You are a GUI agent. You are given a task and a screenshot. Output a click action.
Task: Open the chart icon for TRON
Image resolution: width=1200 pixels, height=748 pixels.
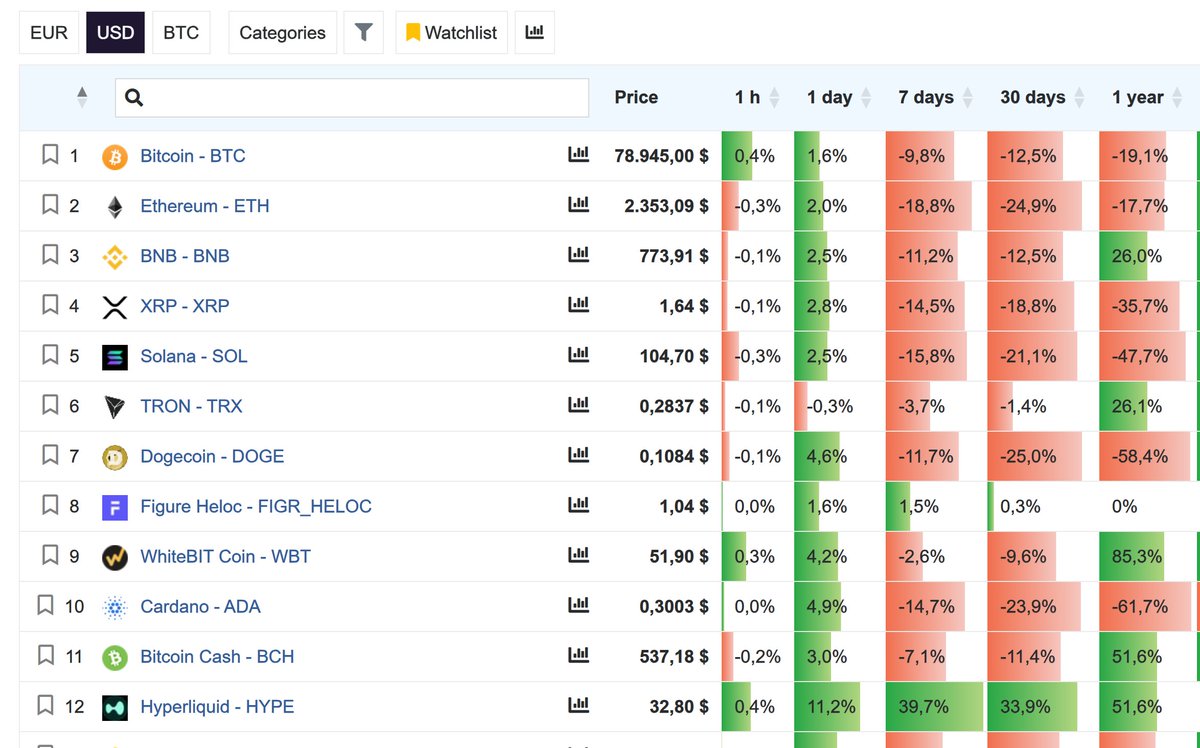[x=578, y=405]
